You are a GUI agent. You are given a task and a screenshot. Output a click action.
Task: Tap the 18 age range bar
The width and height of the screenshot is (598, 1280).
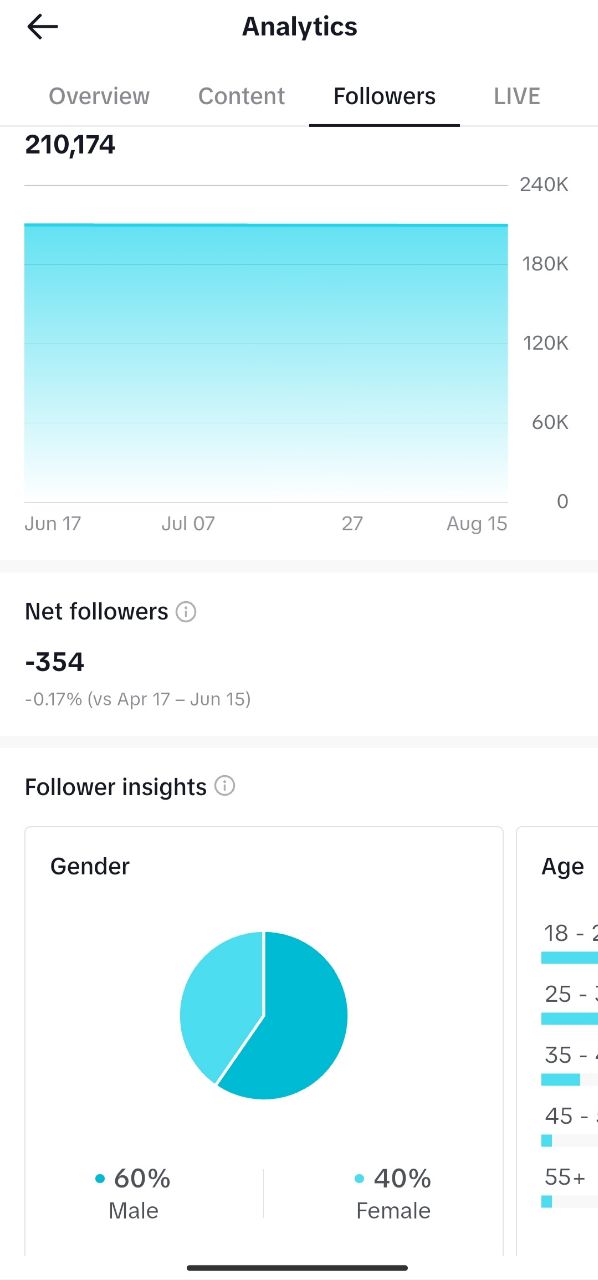coord(569,957)
